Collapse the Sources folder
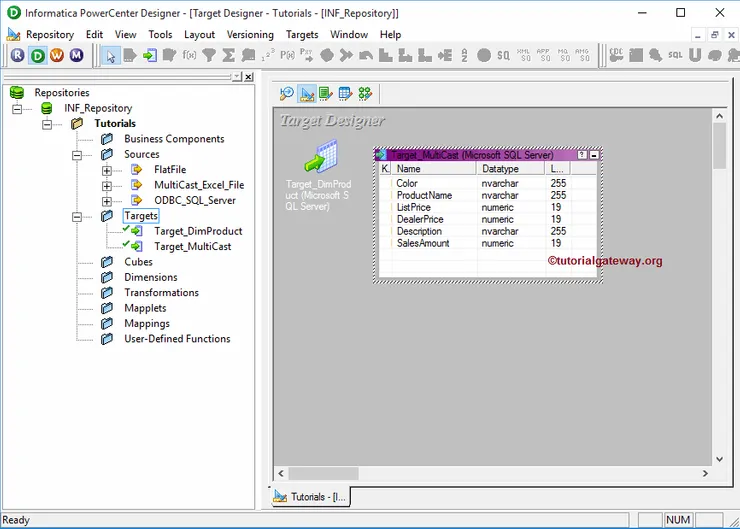Viewport: 740px width, 529px height. tap(77, 155)
